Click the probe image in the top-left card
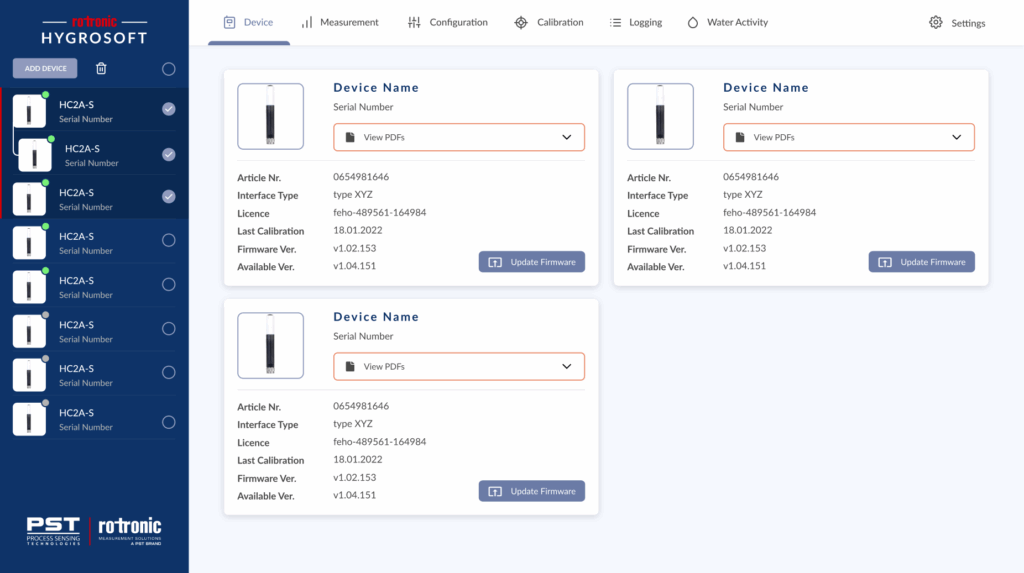This screenshot has width=1024, height=573. pyautogui.click(x=270, y=116)
